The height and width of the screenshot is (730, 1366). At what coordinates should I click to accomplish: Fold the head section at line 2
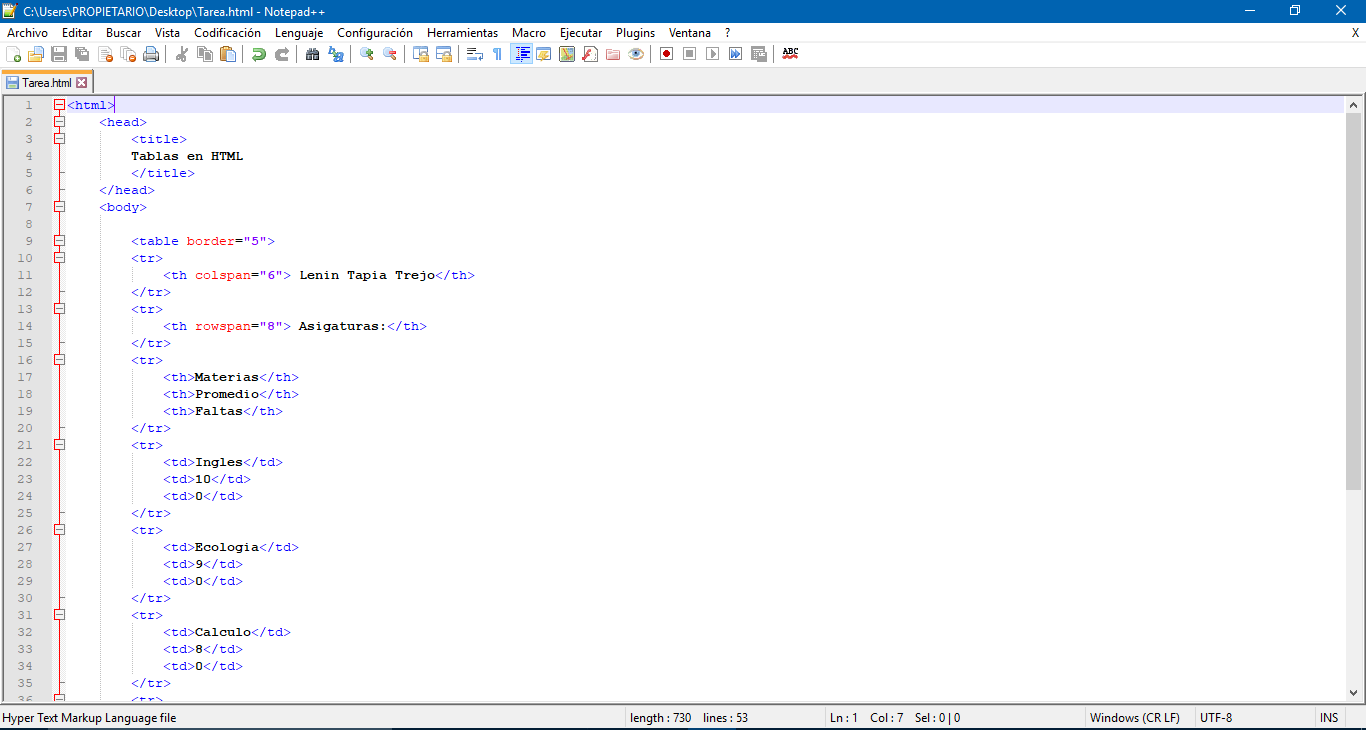[59, 121]
